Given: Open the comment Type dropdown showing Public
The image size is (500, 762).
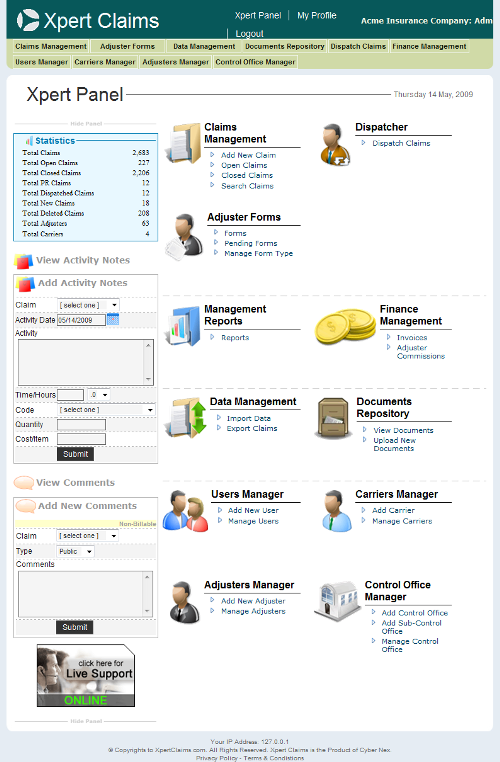Looking at the screenshot, I should [x=75, y=552].
